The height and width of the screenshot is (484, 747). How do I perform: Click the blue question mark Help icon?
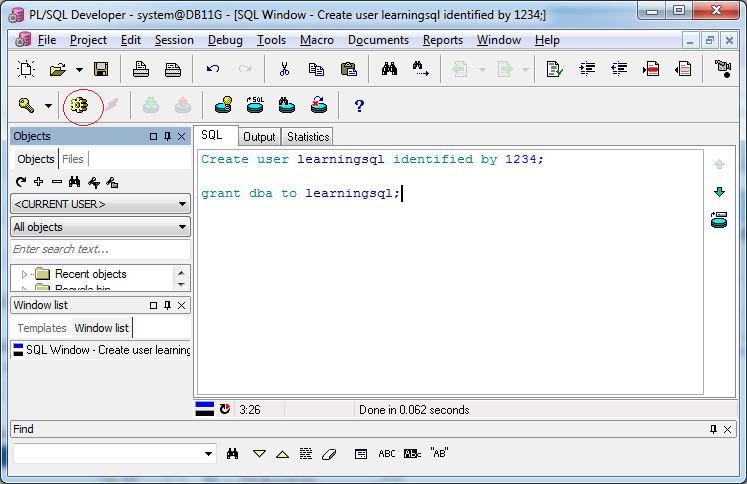359,106
